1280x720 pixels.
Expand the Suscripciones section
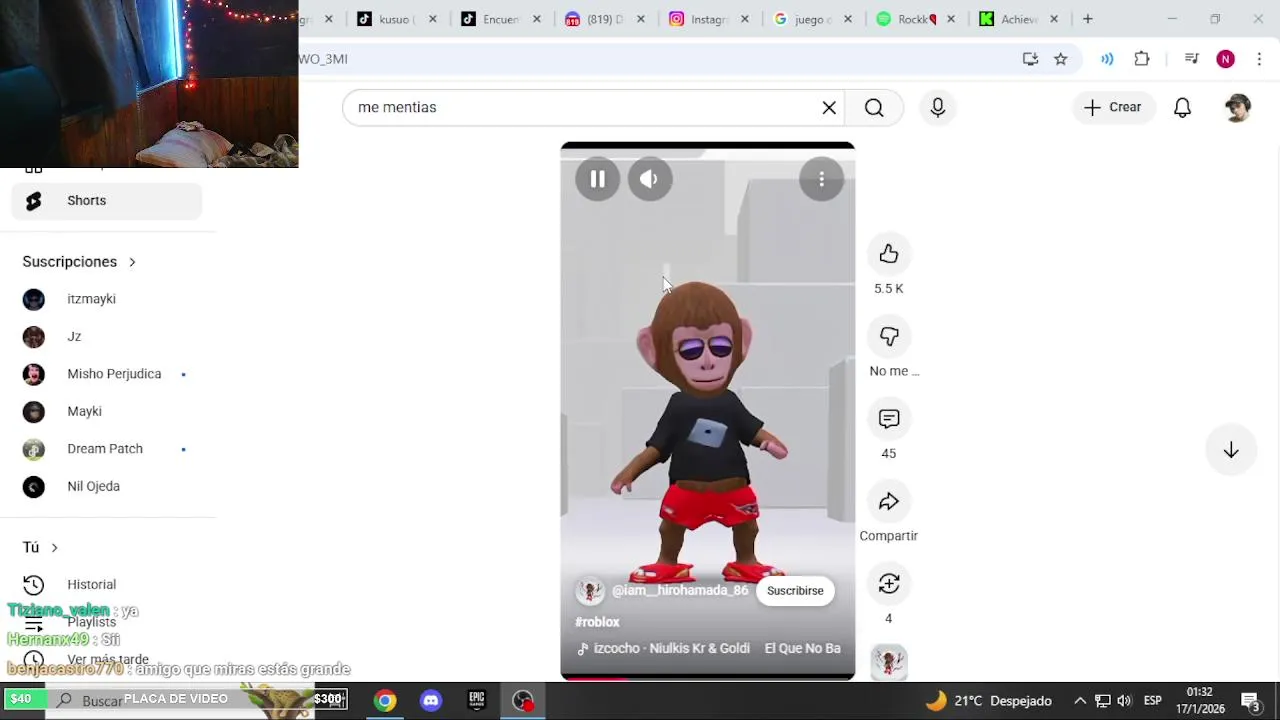click(x=79, y=262)
